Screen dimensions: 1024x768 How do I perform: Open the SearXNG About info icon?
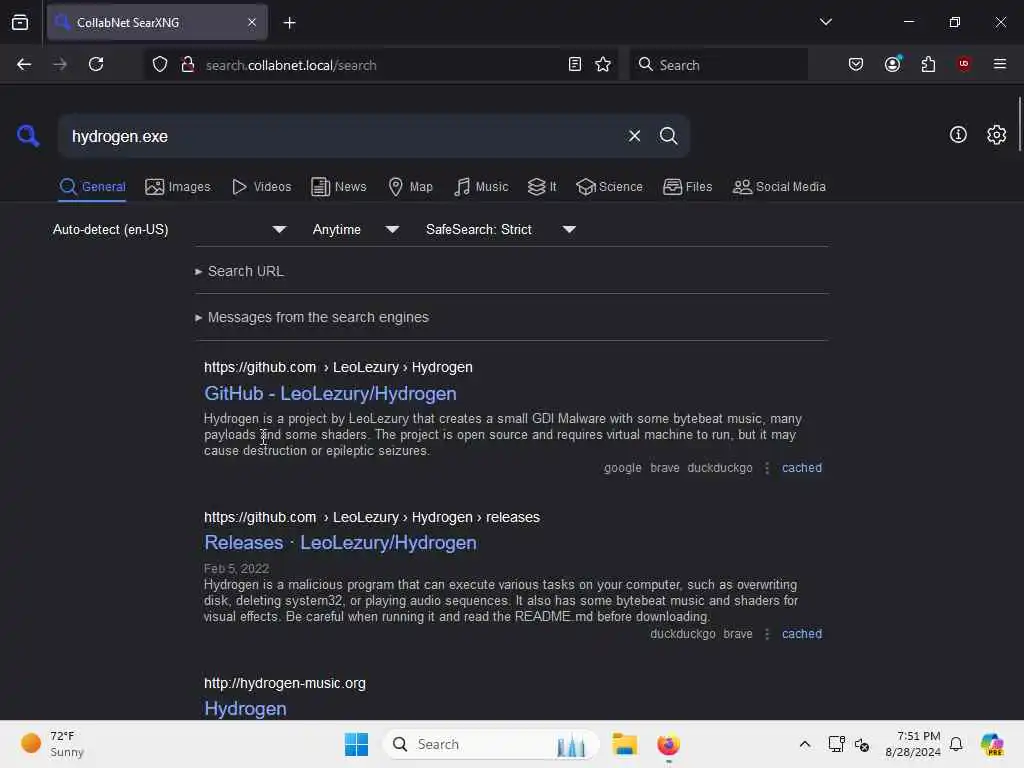(x=958, y=135)
